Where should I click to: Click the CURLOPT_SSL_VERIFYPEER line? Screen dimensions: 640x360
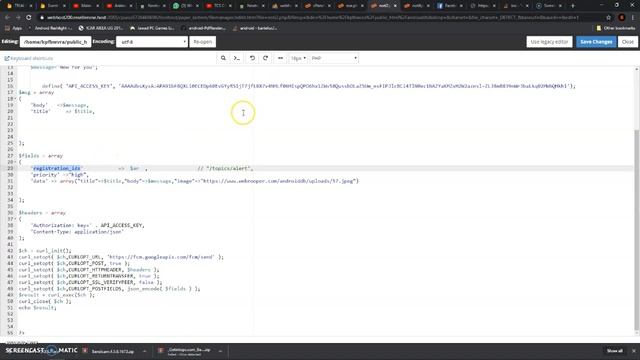(90, 282)
